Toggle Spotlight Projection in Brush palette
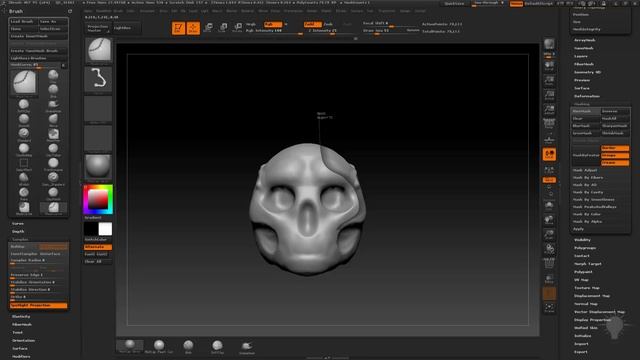This screenshot has width=640, height=360. click(x=39, y=305)
